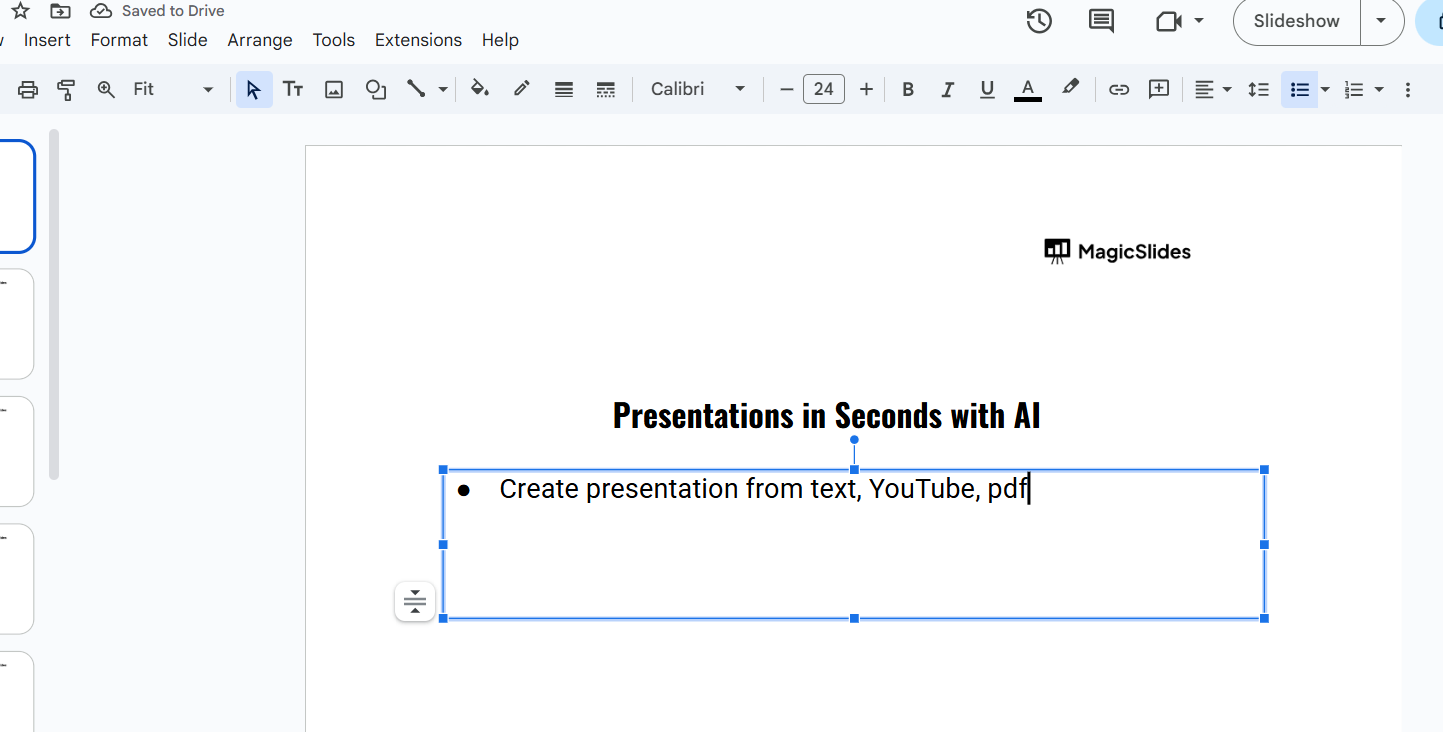Open the text color picker
The image size is (1443, 732).
point(1028,89)
